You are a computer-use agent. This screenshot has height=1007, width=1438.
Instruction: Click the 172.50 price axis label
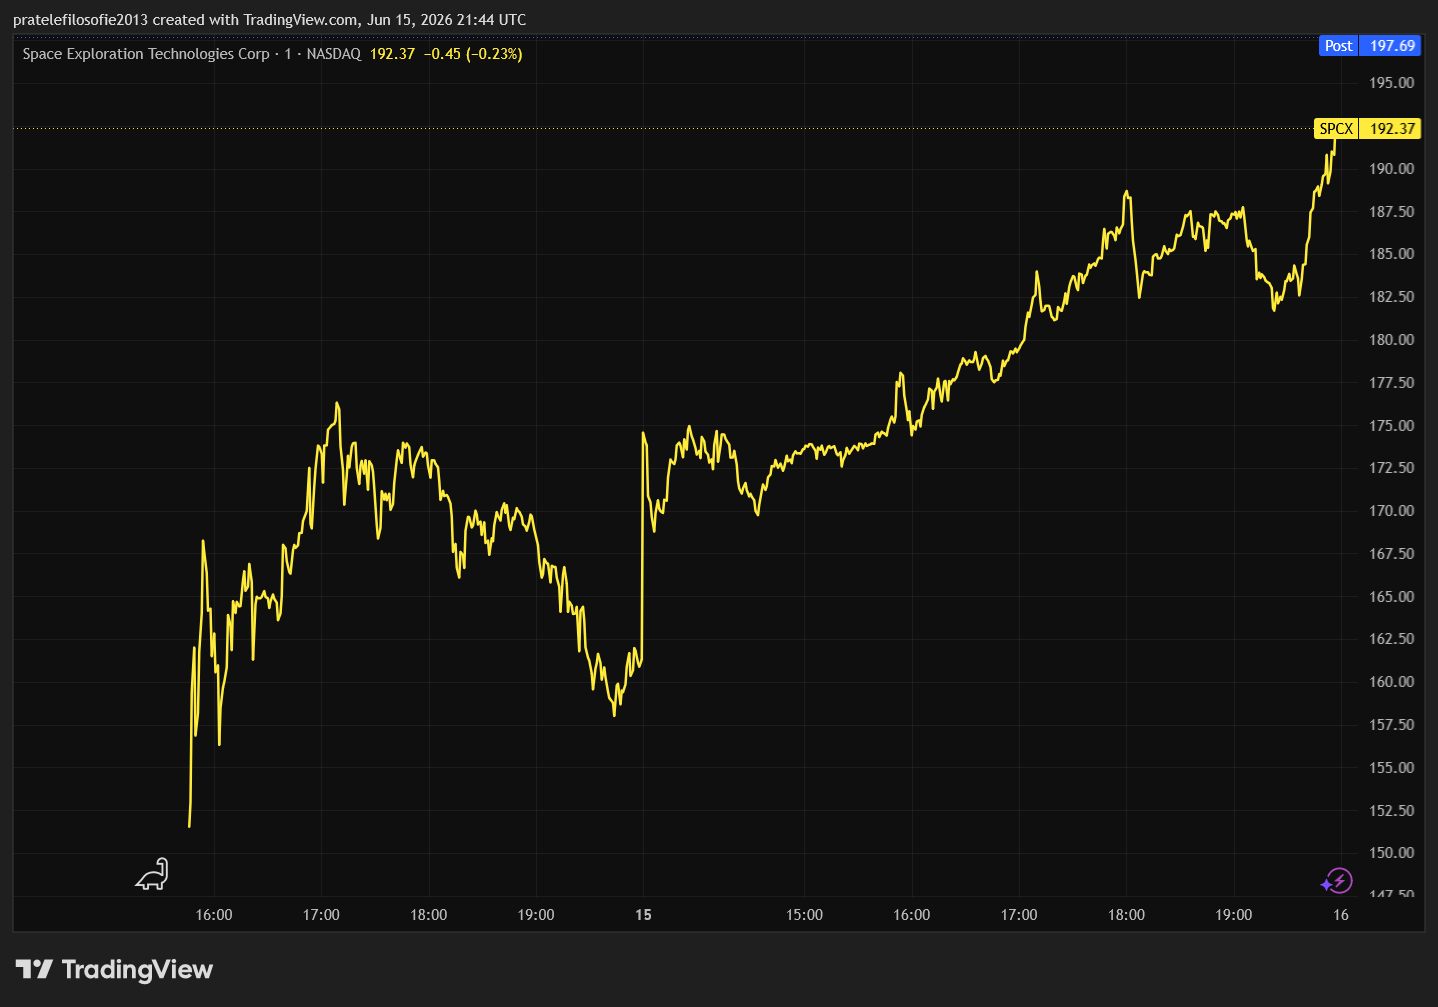click(1392, 468)
